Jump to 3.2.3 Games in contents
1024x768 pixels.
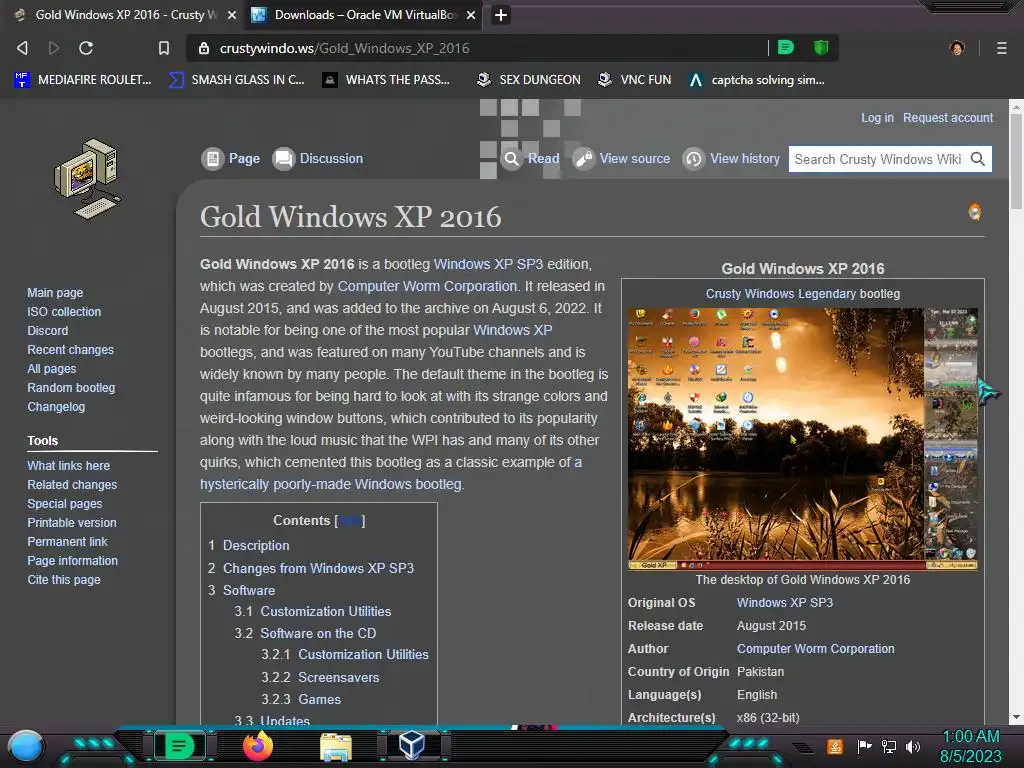[319, 699]
